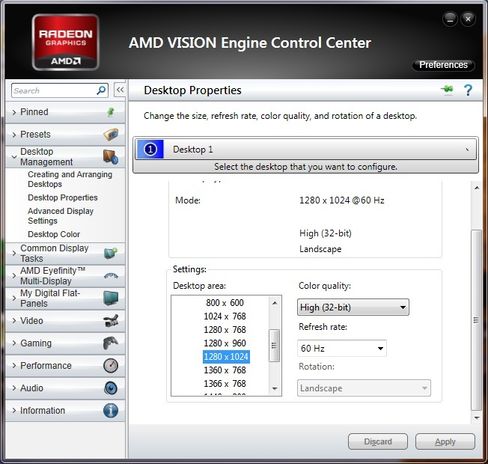Expand the Gaming section
The image size is (488, 464).
(14, 343)
